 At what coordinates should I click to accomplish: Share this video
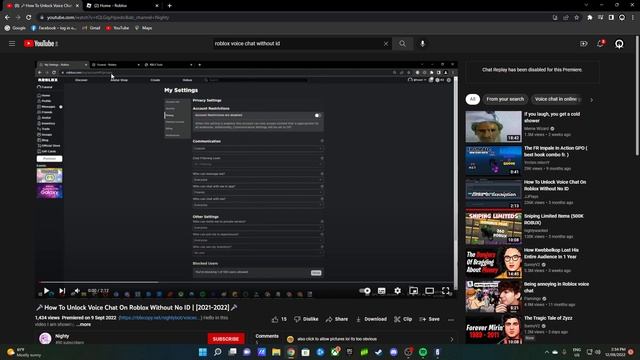click(x=337, y=319)
